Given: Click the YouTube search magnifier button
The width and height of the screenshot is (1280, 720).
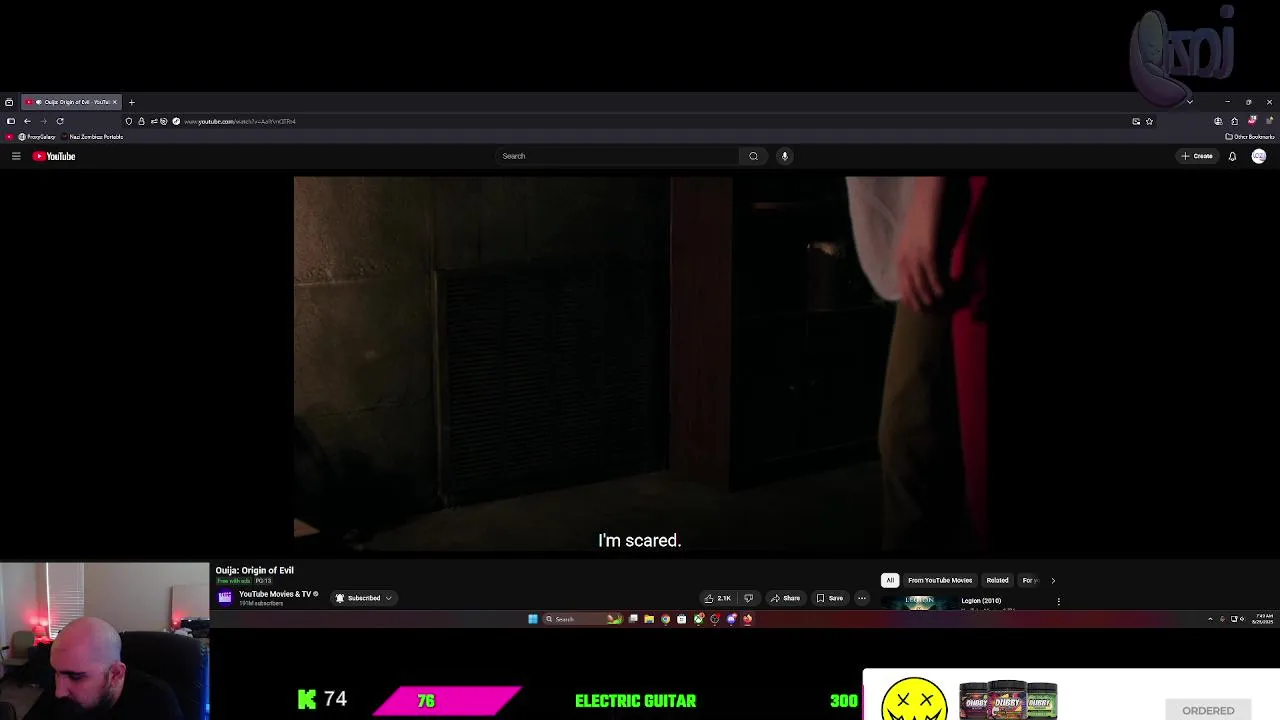Looking at the screenshot, I should pyautogui.click(x=753, y=156).
